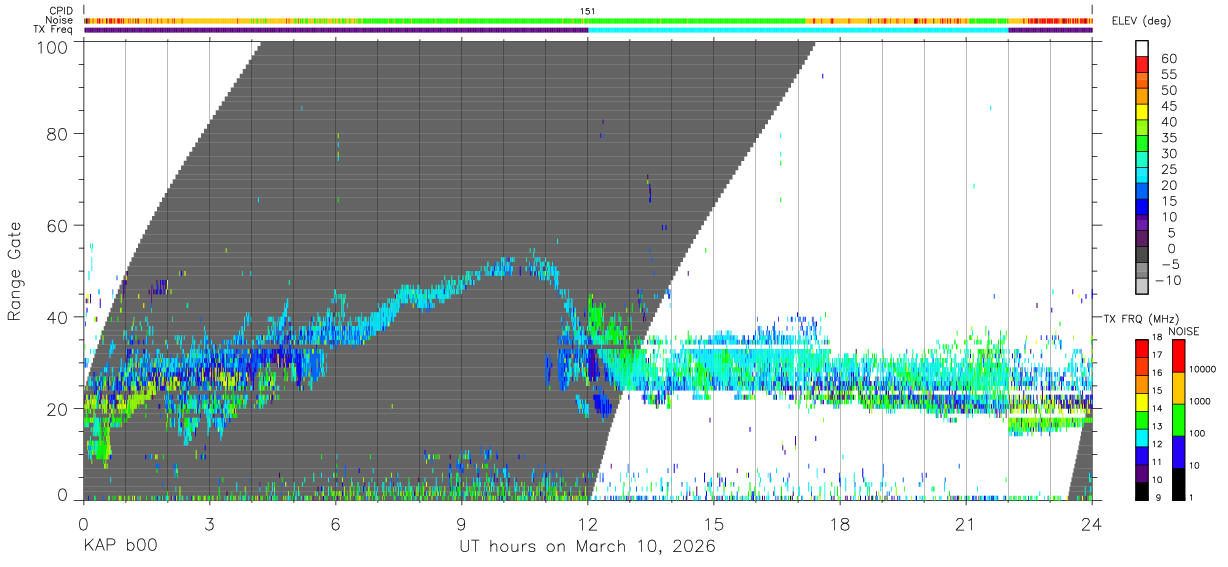This screenshot has height=567, width=1228.
Task: Click the green ELEV swatch between 35 and 30
Action: click(x=1142, y=144)
